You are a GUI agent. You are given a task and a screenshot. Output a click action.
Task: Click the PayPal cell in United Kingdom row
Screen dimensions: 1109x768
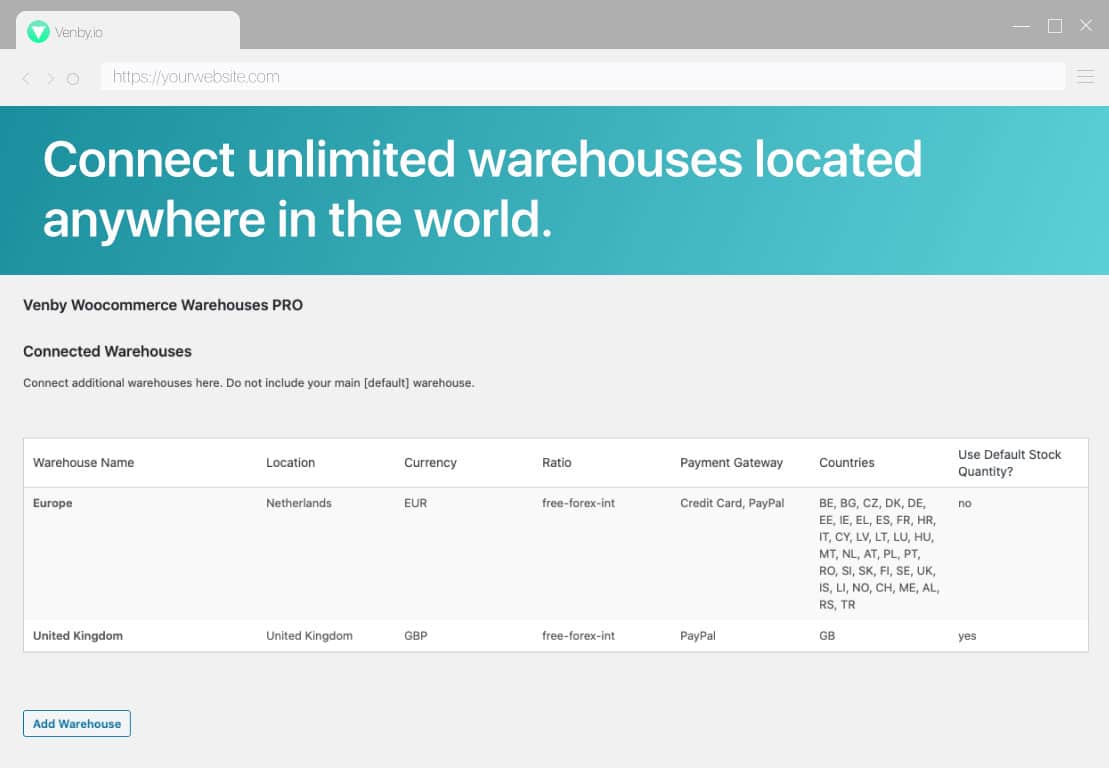697,636
